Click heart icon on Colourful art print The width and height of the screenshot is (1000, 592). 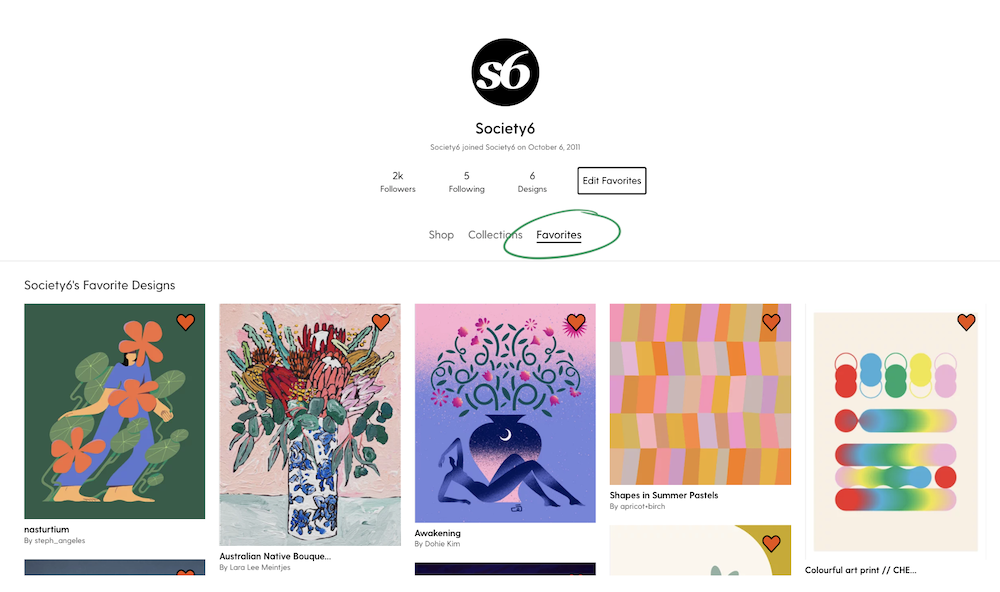pyautogui.click(x=966, y=322)
